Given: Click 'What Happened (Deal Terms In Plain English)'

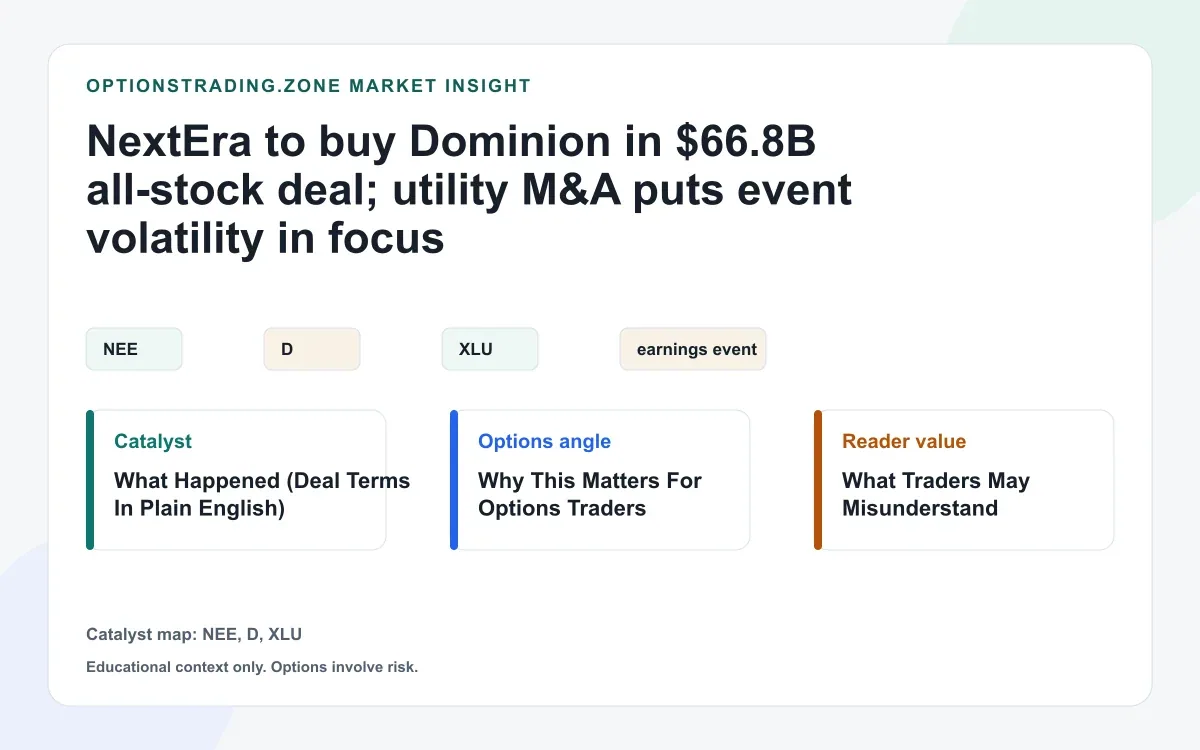Looking at the screenshot, I should (x=262, y=494).
